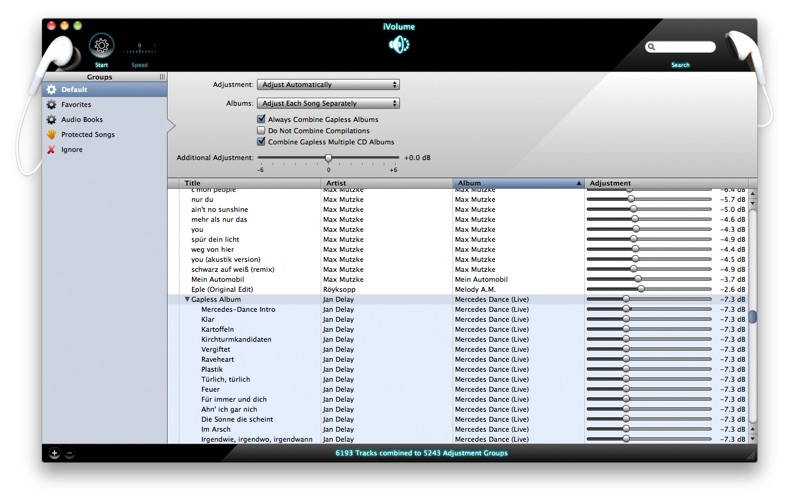Collapse the Gapless Album group row

tap(187, 299)
